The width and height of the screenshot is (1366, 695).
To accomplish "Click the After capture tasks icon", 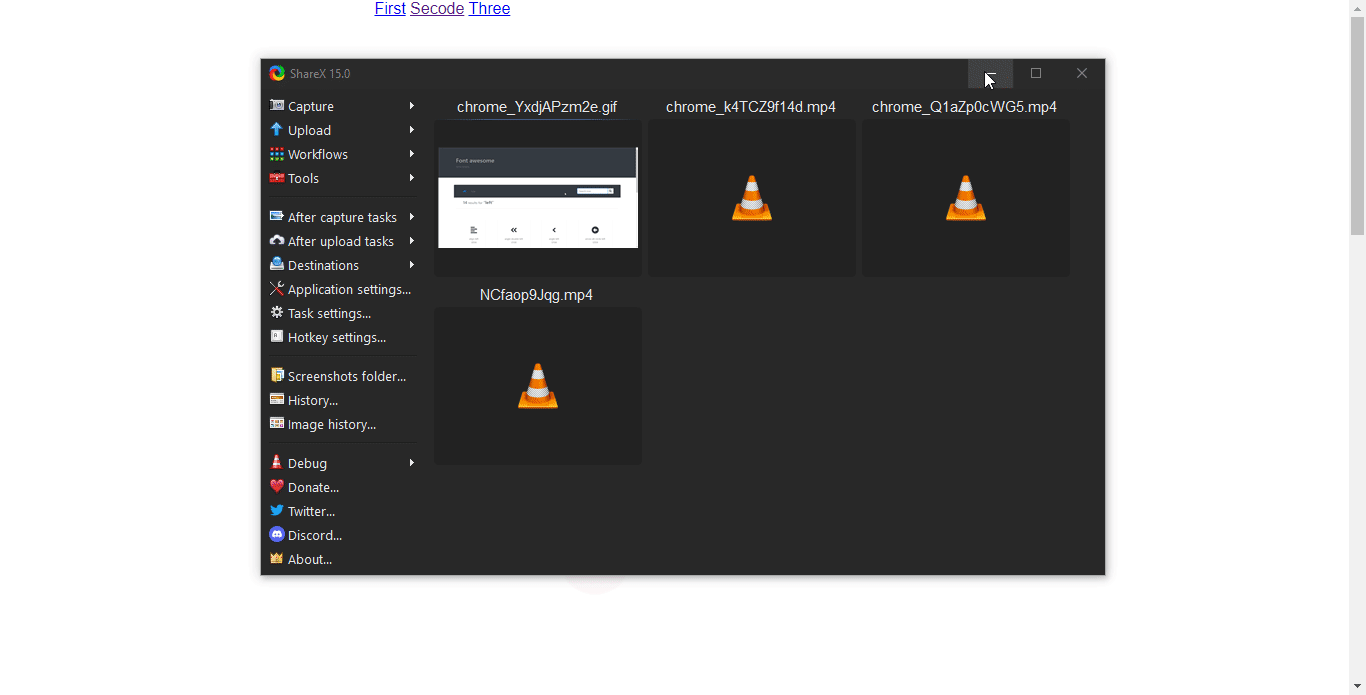I will (x=277, y=217).
